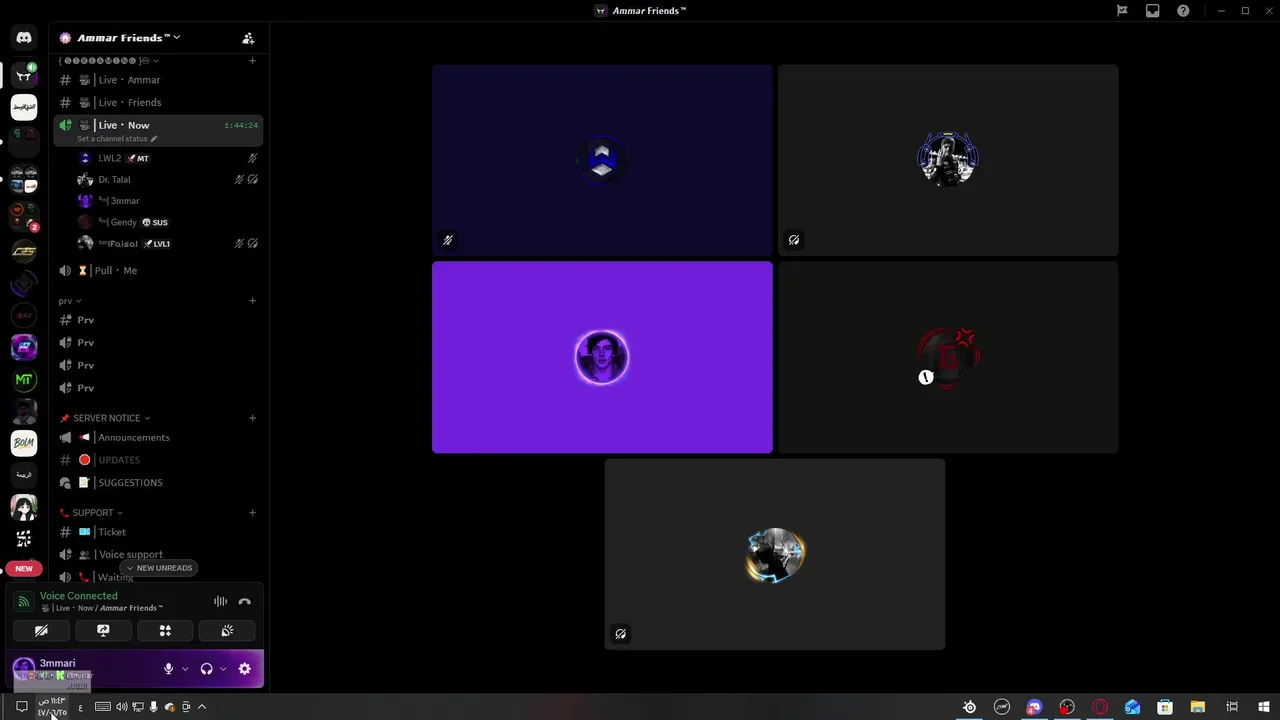This screenshot has width=1280, height=720.
Task: Deafen with the headphones icon
Action: (206, 669)
